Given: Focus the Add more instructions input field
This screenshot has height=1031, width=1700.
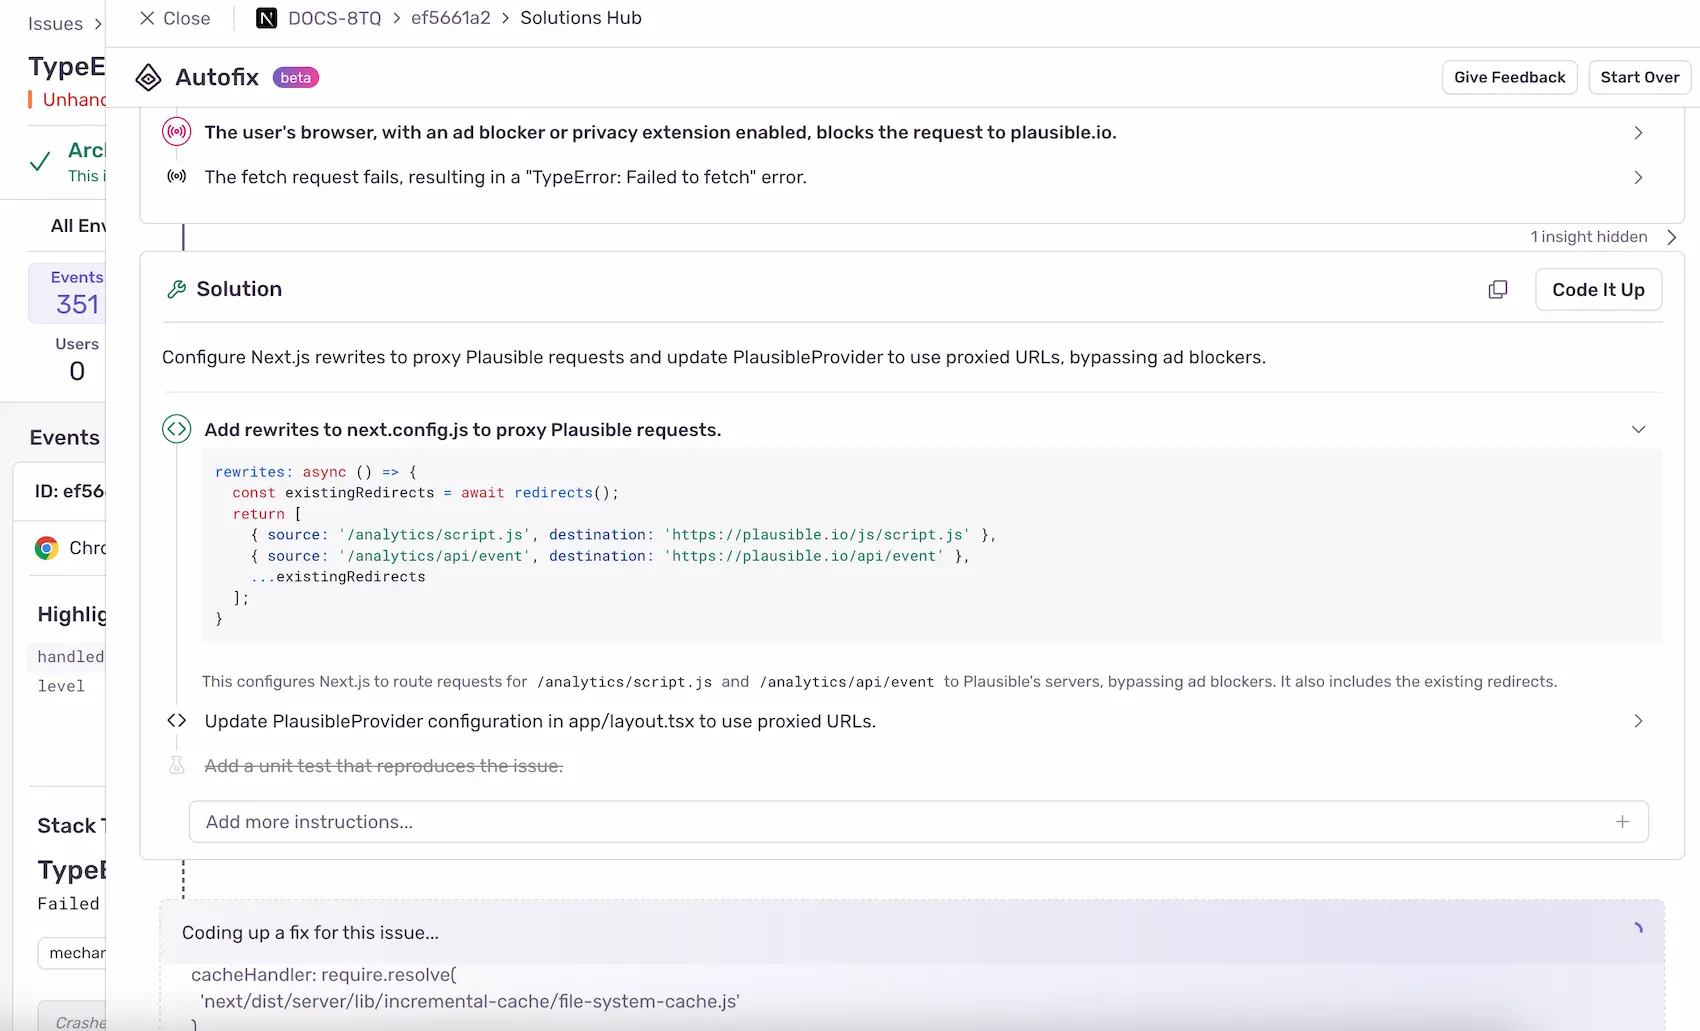Looking at the screenshot, I should [x=918, y=822].
